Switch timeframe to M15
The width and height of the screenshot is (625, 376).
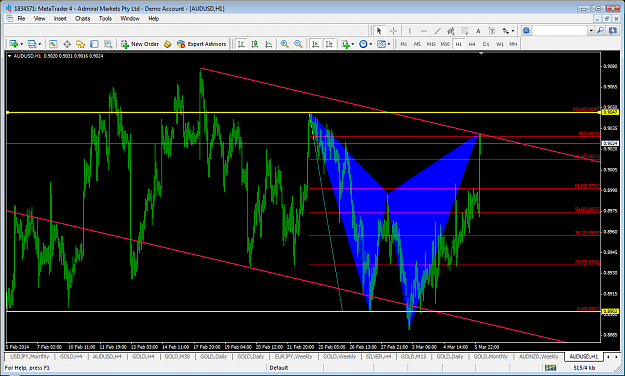[x=431, y=44]
